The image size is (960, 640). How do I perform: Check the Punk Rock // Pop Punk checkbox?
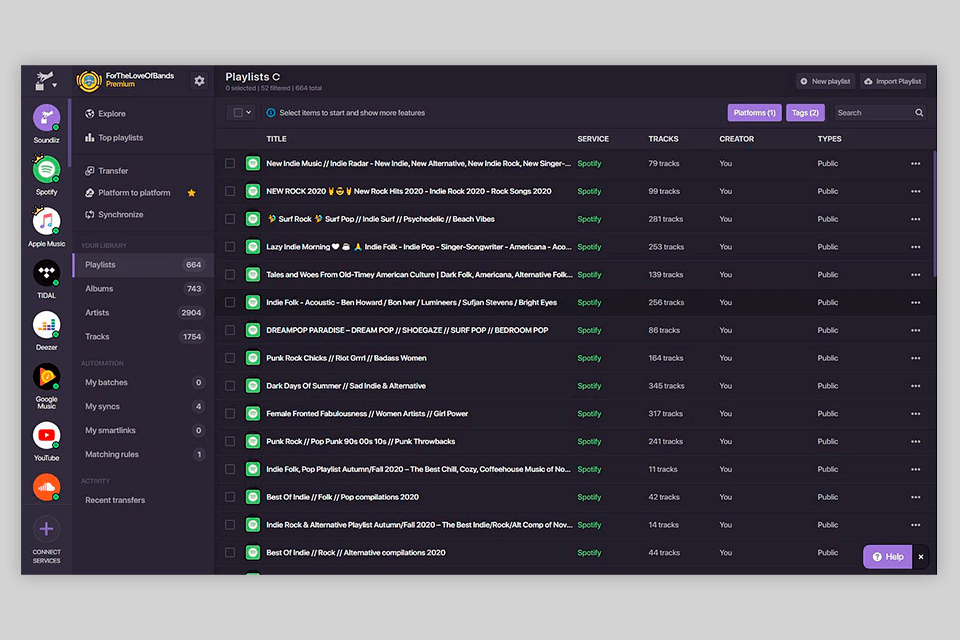pos(230,442)
